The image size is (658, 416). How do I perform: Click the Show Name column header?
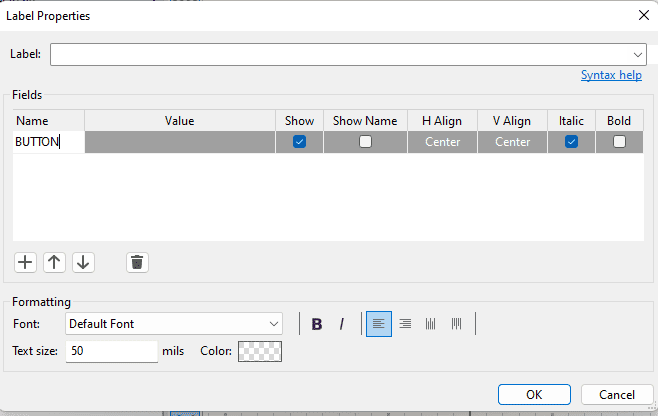(x=366, y=121)
